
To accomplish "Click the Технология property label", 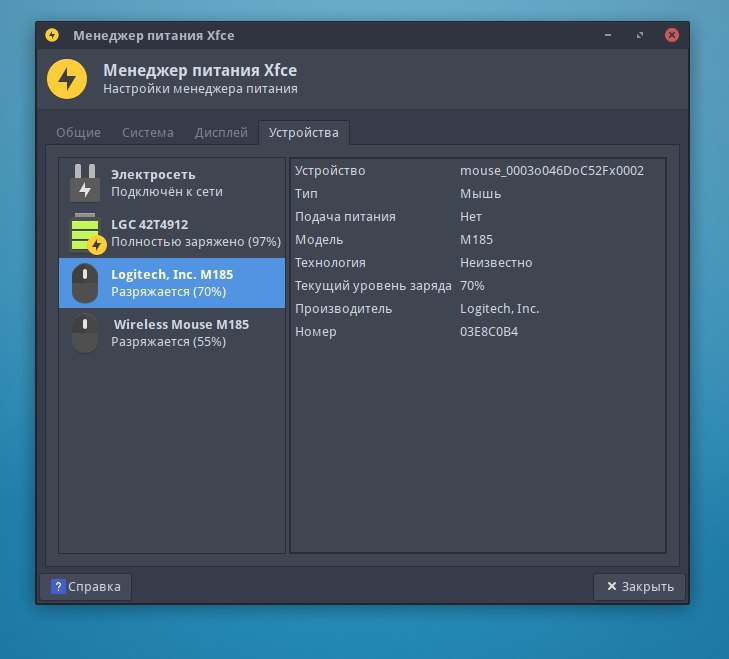I will [x=330, y=263].
